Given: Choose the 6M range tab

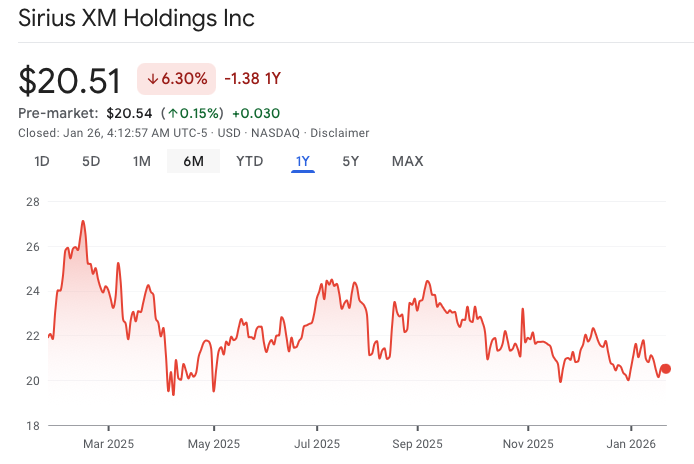Looking at the screenshot, I should coord(193,161).
